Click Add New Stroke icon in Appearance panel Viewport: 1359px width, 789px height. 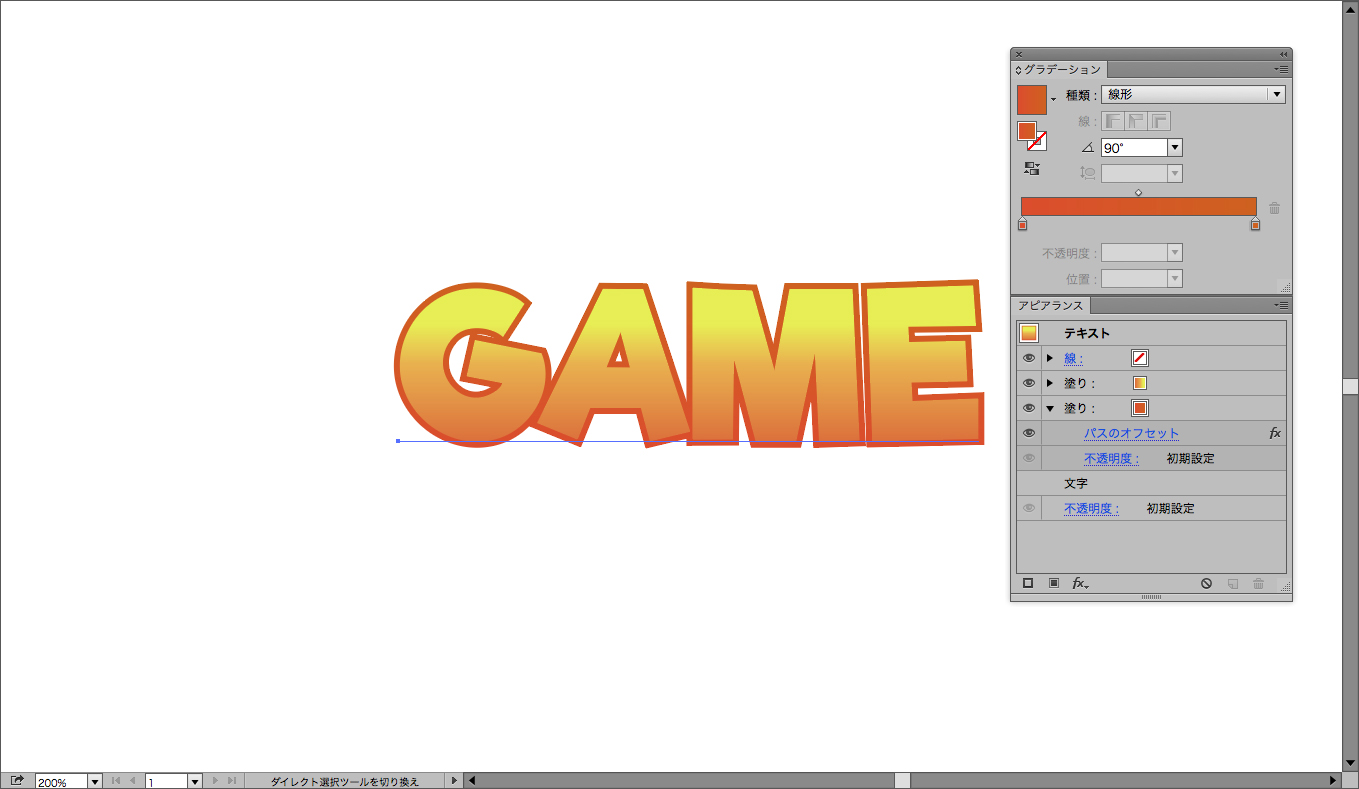coord(1028,583)
